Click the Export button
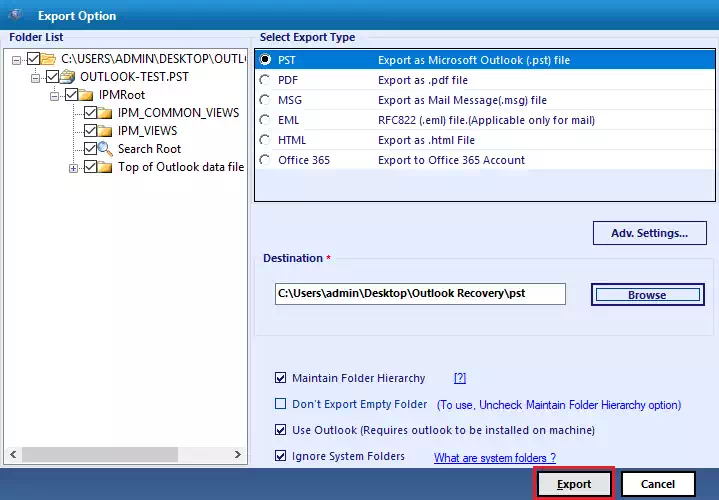 tap(574, 484)
